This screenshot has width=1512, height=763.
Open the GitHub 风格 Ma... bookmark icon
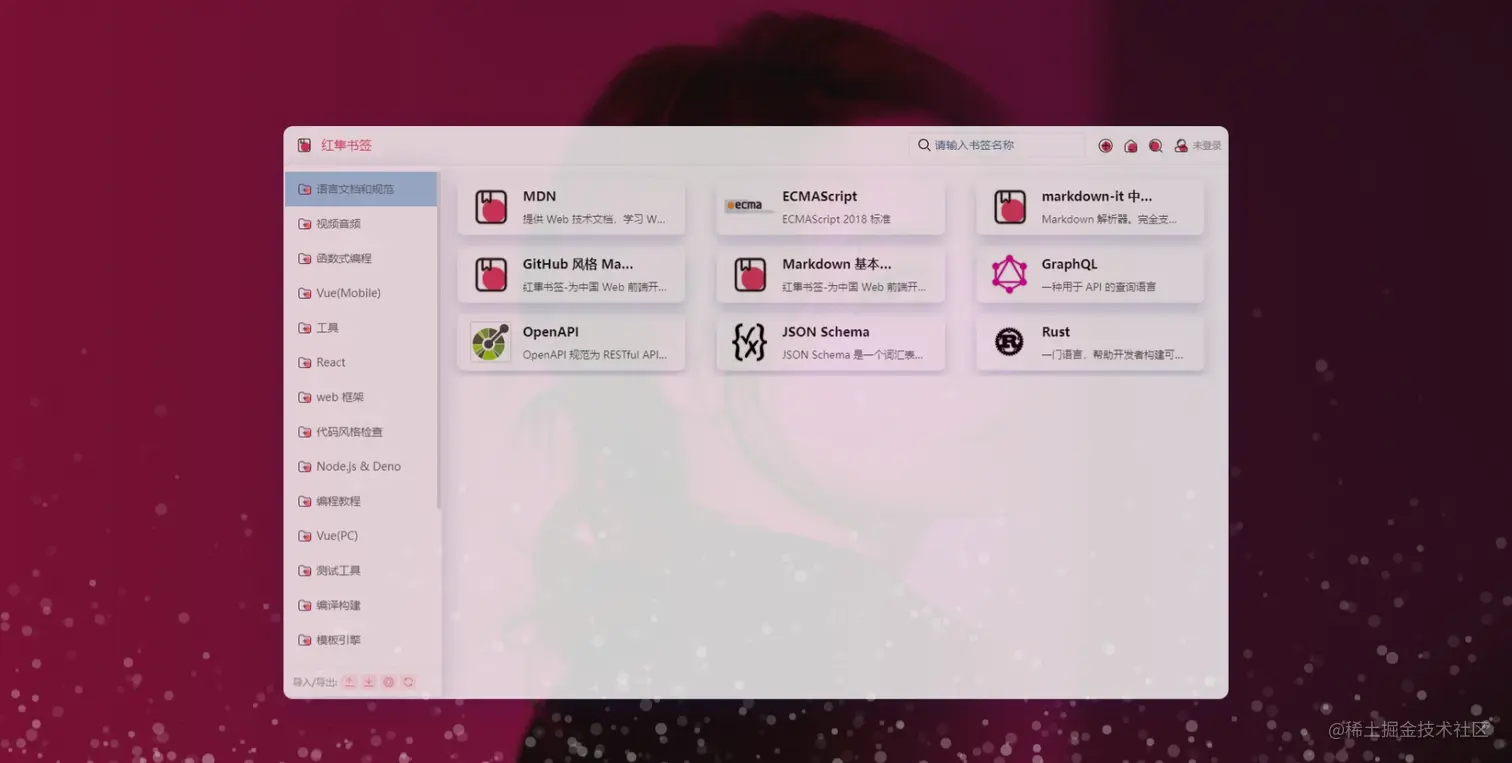pos(491,275)
